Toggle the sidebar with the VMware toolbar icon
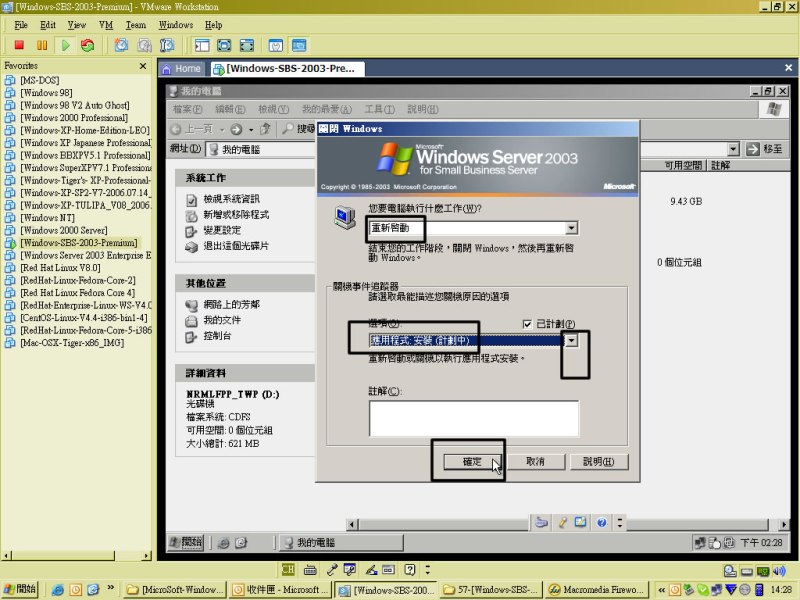Image resolution: width=800 pixels, height=600 pixels. (x=202, y=45)
